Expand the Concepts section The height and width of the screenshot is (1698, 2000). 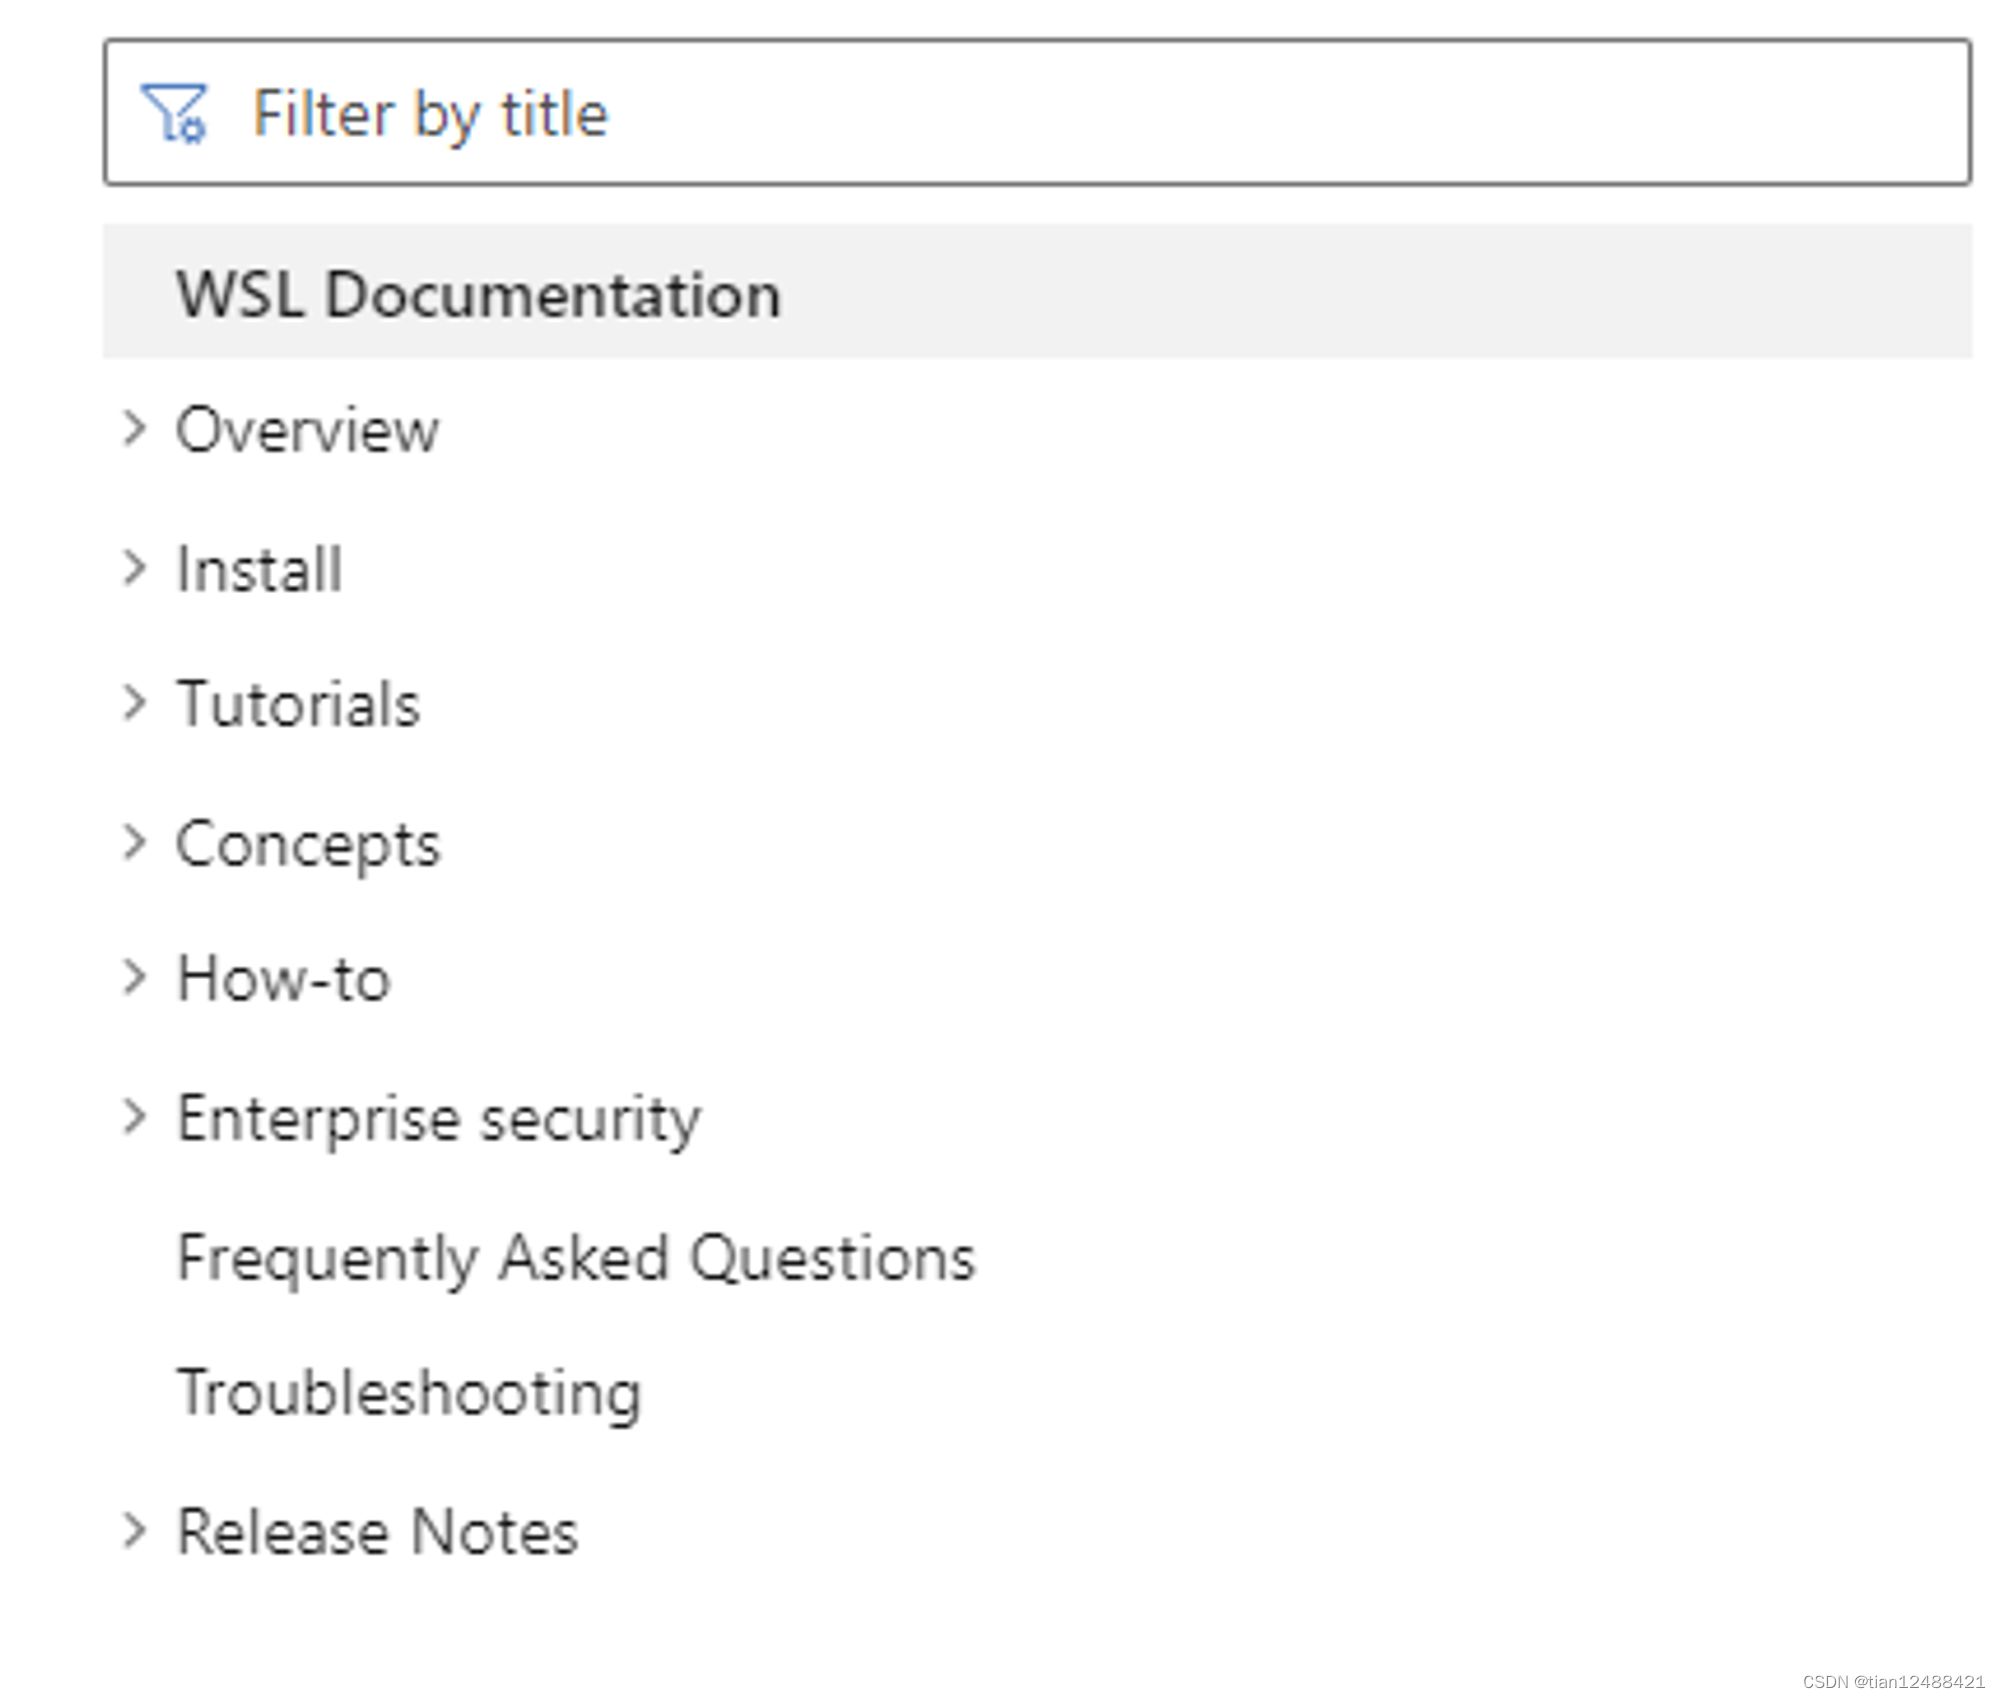point(140,842)
